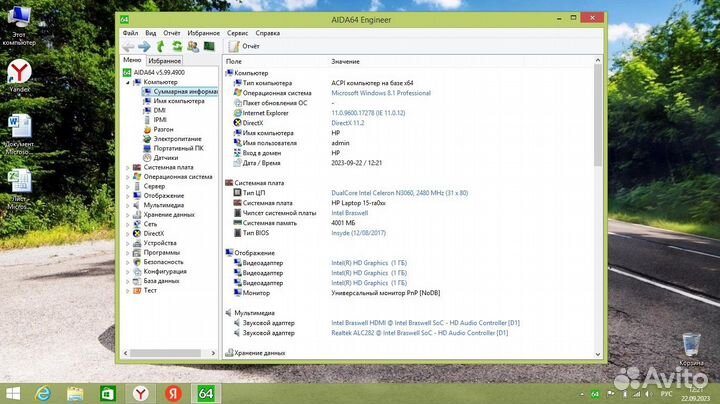Expand the Сервер tree node
720x404 pixels.
[128, 186]
